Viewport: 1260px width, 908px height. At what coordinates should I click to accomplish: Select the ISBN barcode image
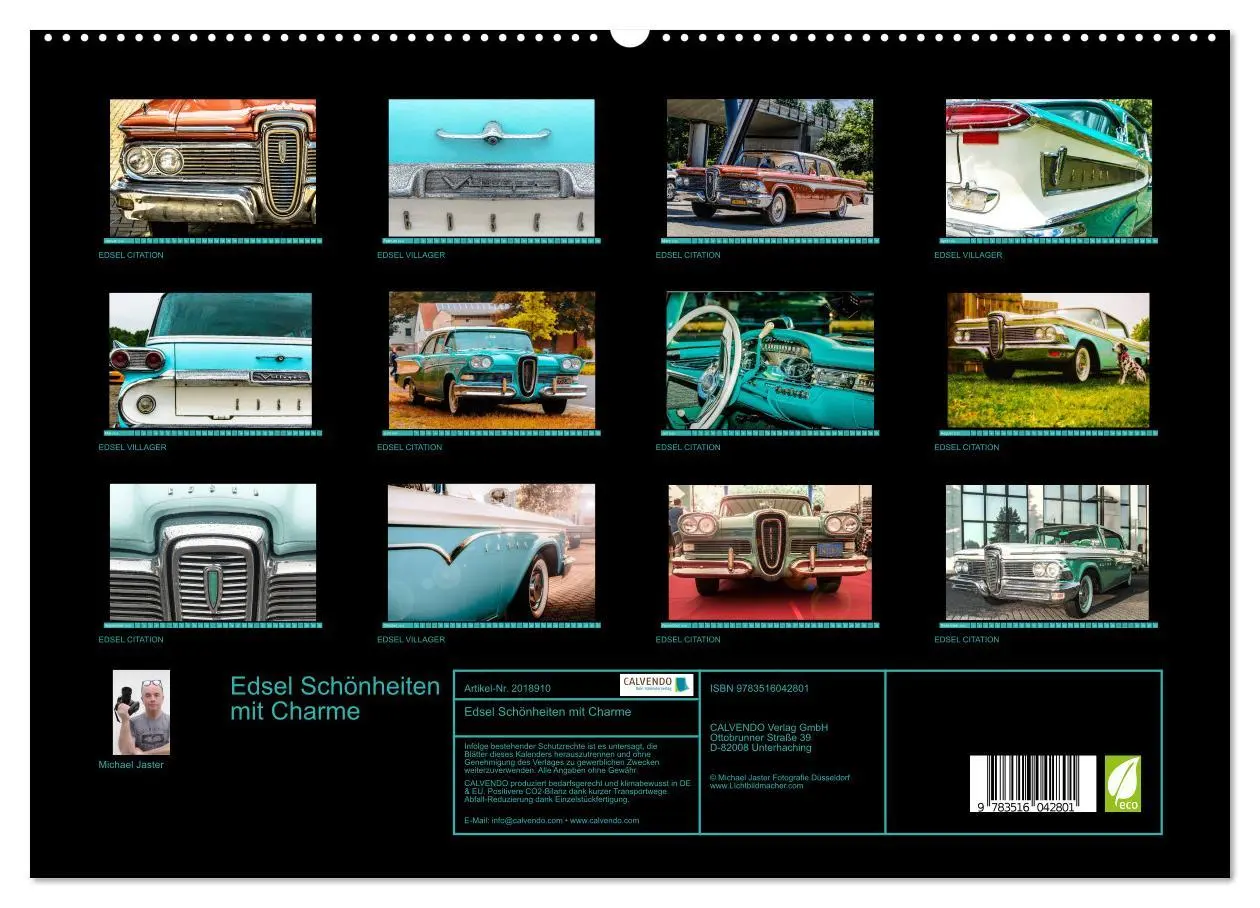point(1033,783)
